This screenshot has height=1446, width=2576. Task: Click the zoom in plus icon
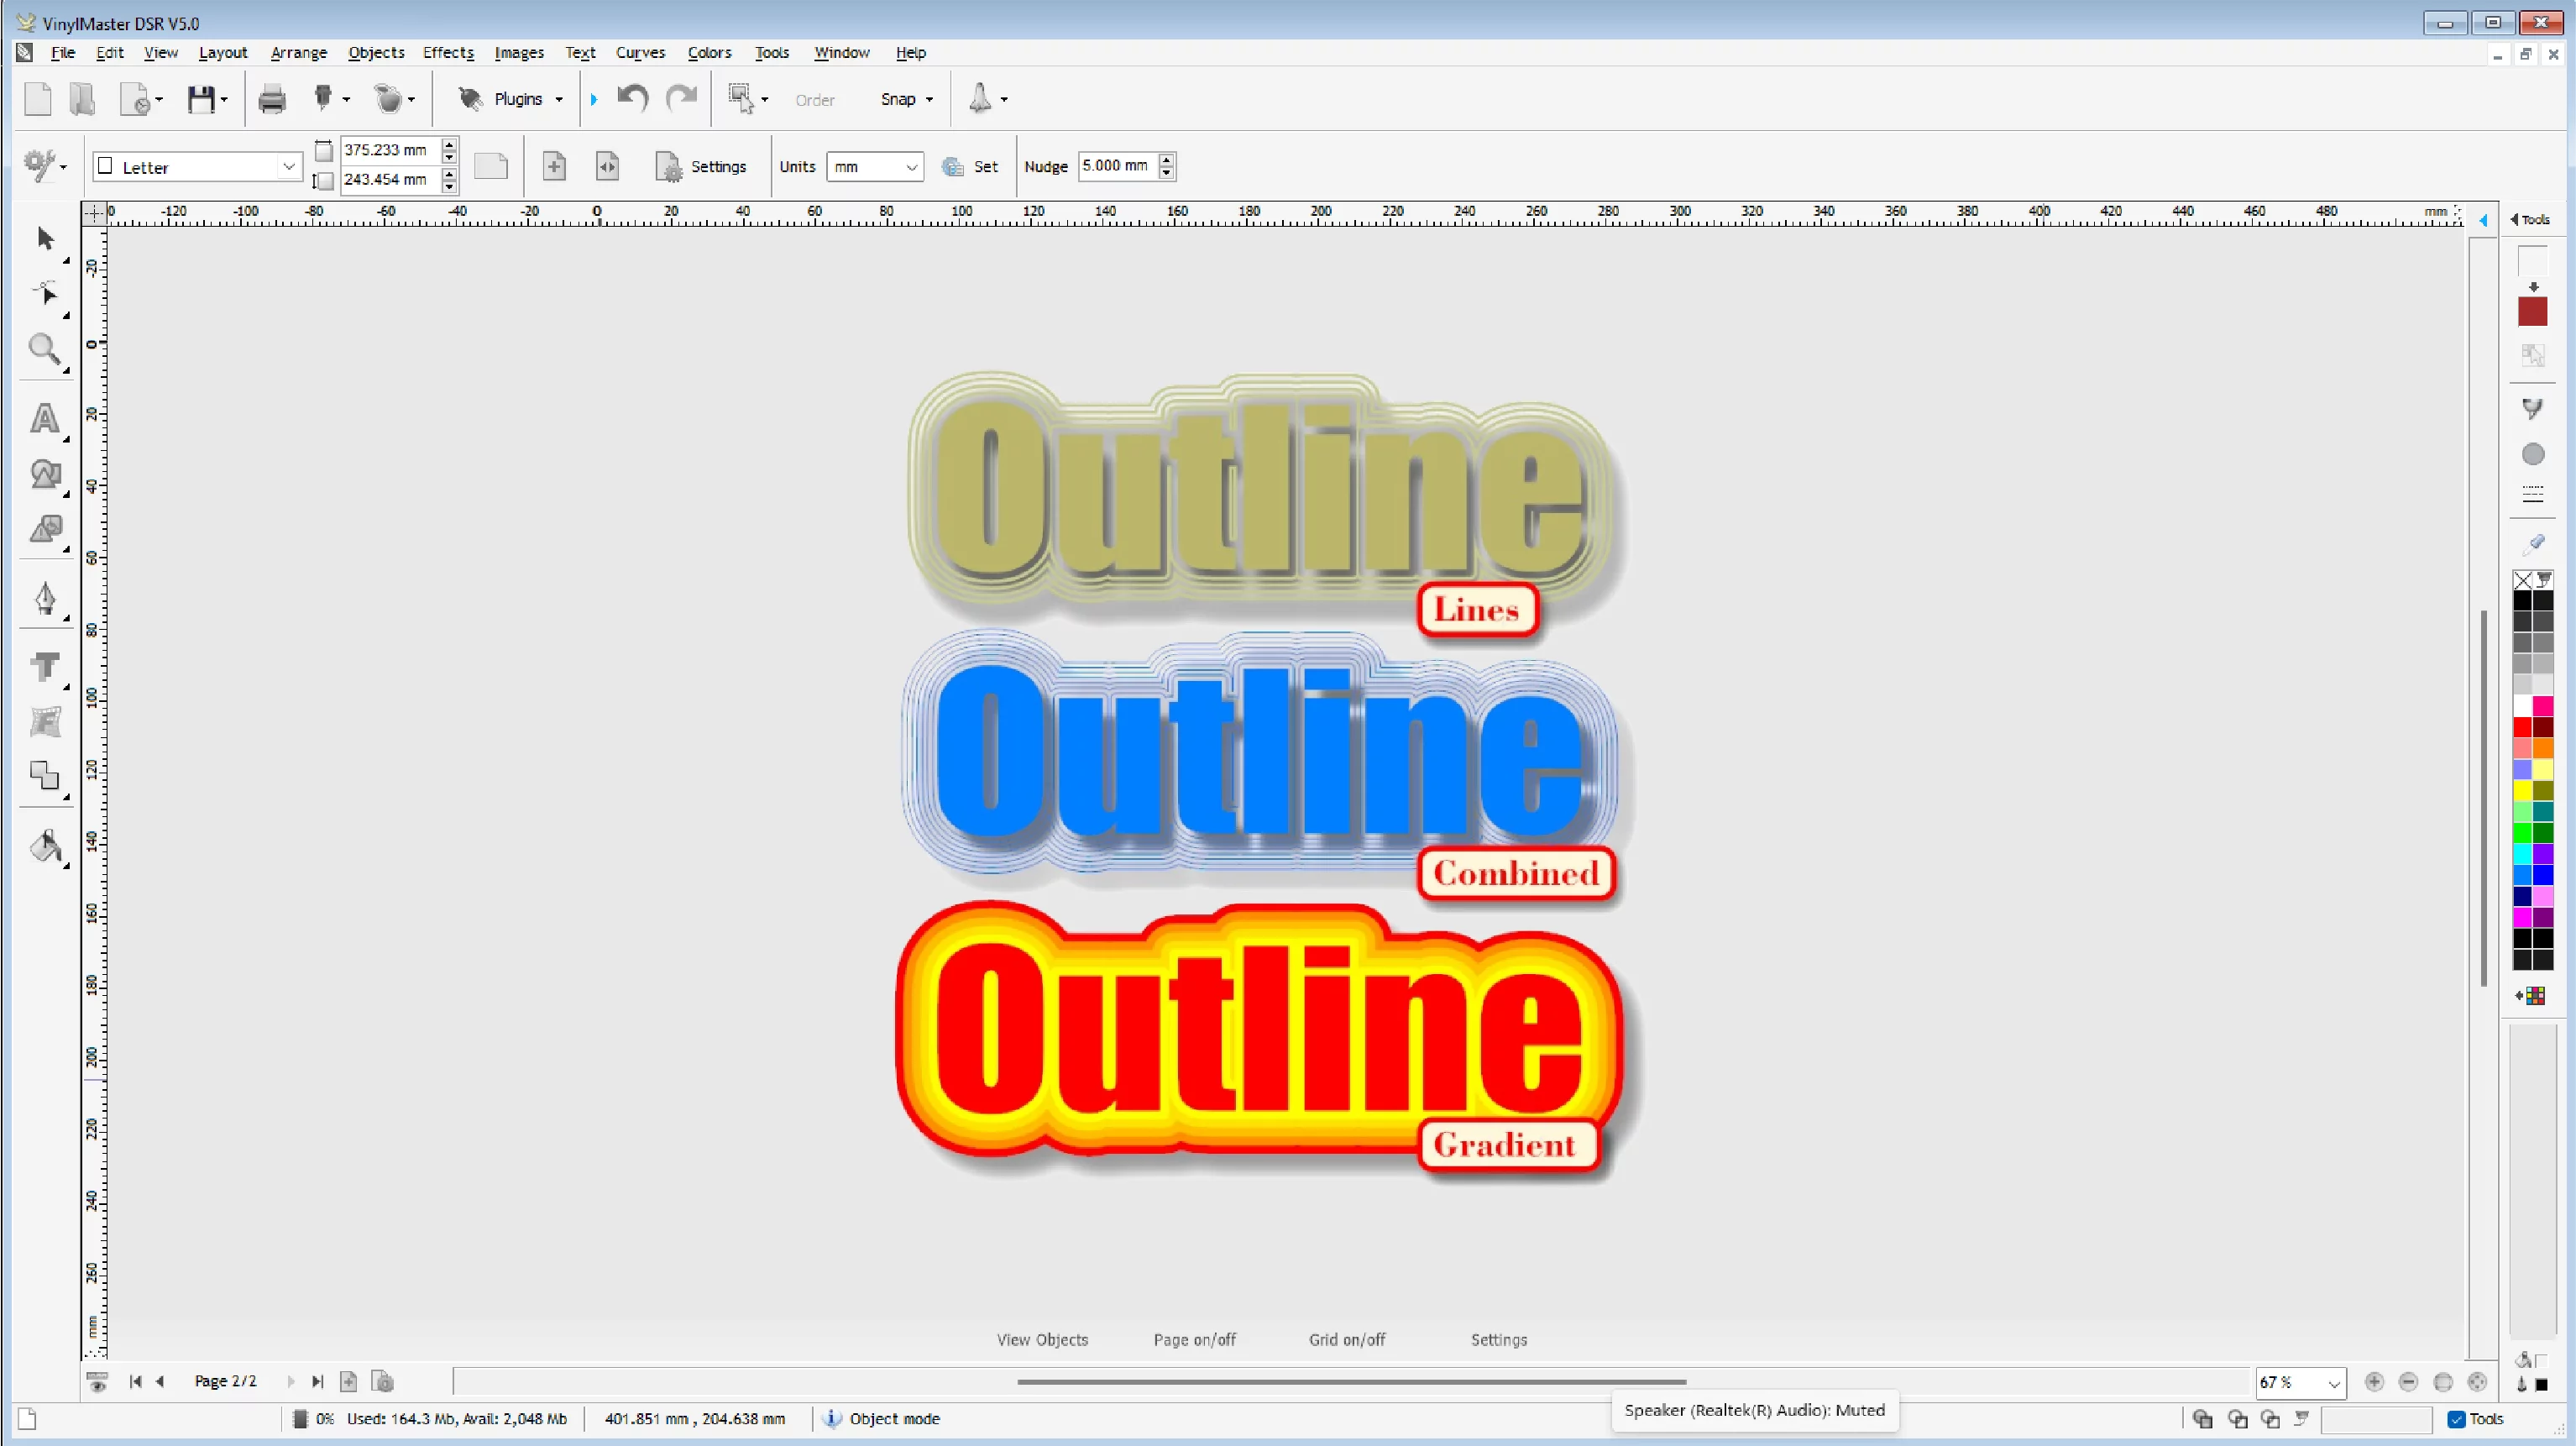coord(2374,1381)
